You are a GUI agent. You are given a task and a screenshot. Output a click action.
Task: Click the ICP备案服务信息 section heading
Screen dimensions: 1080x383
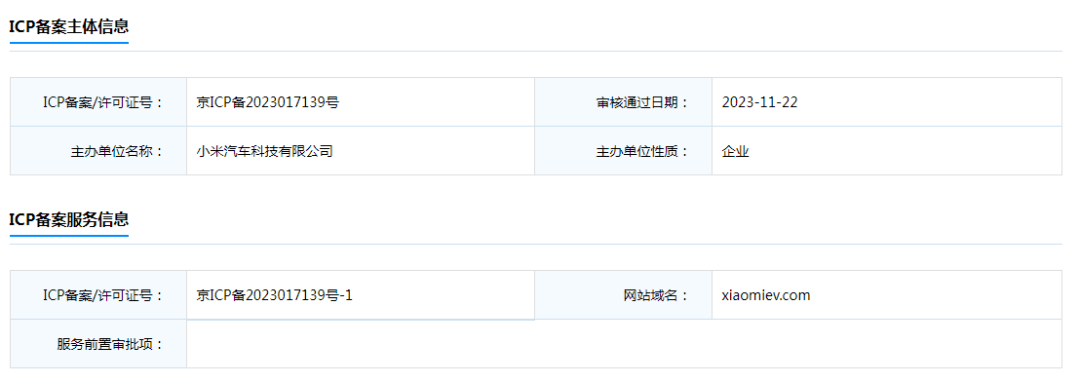[x=69, y=220]
